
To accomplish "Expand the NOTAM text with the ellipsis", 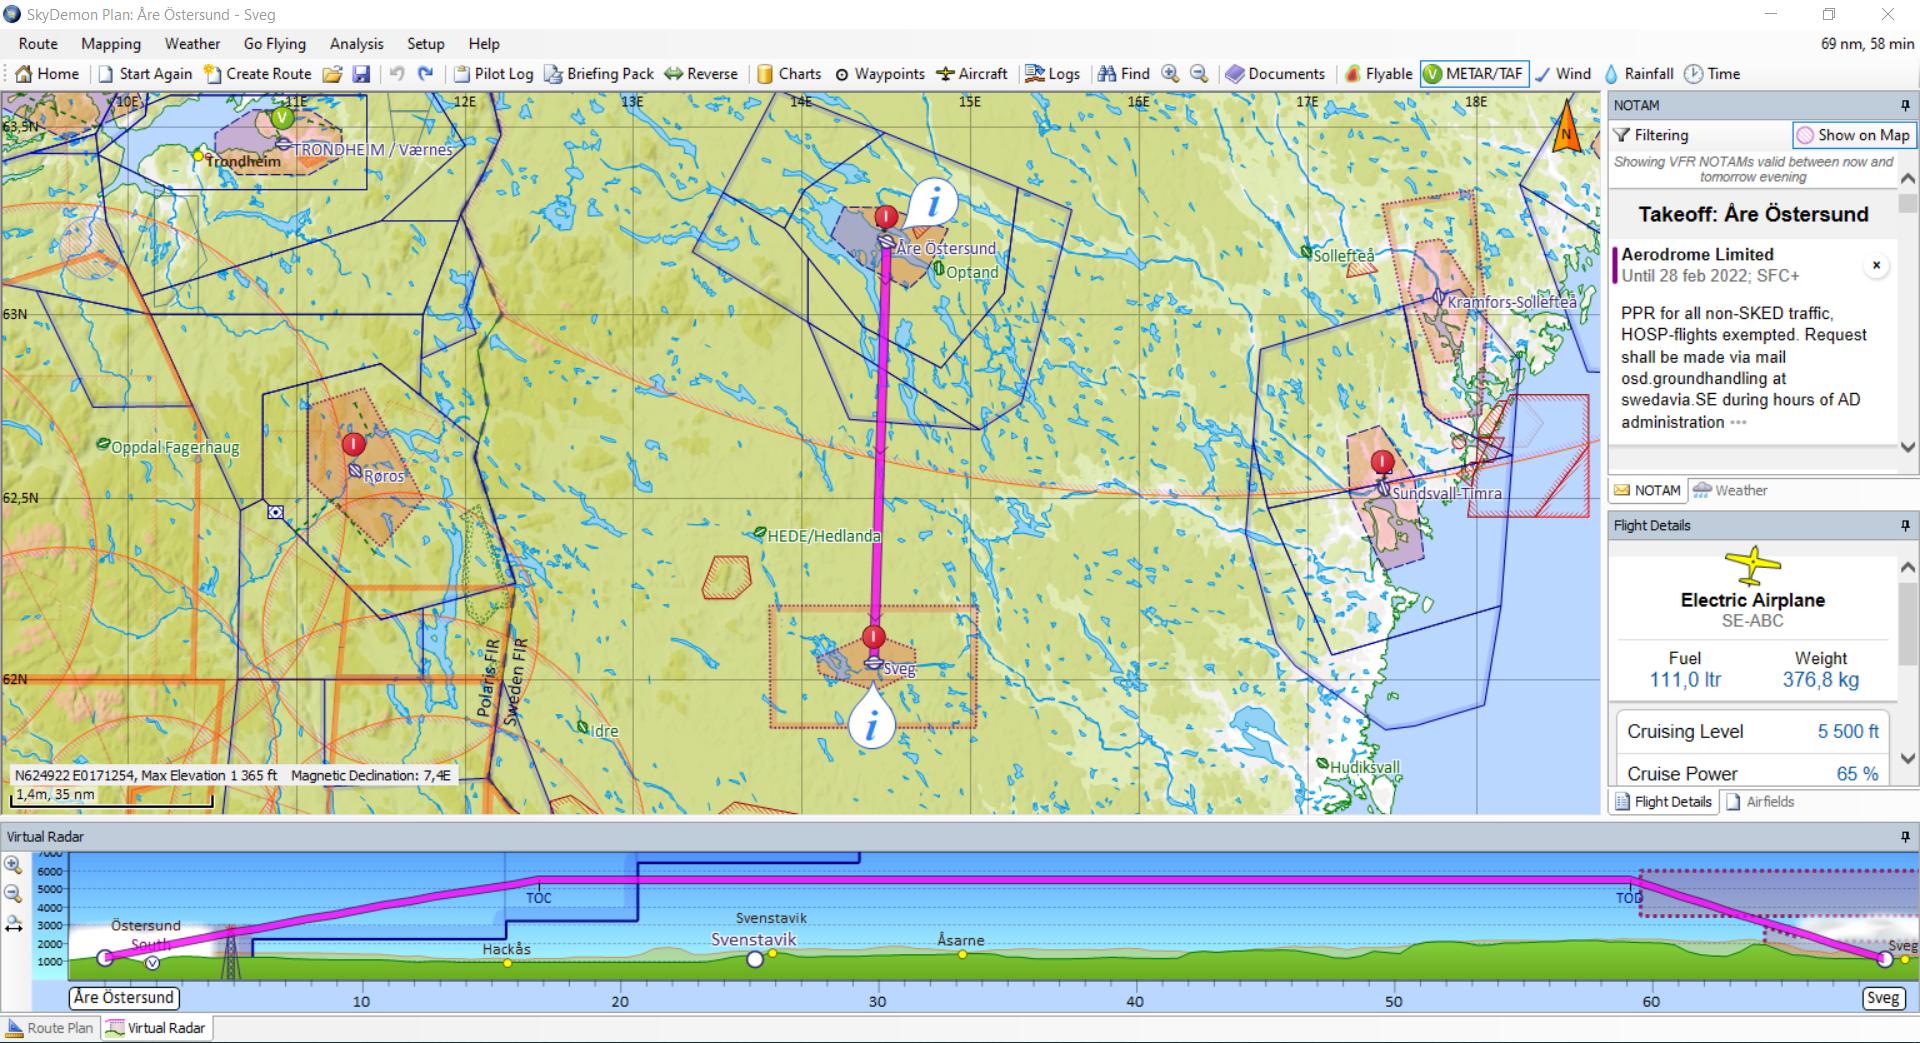I will pyautogui.click(x=1738, y=422).
